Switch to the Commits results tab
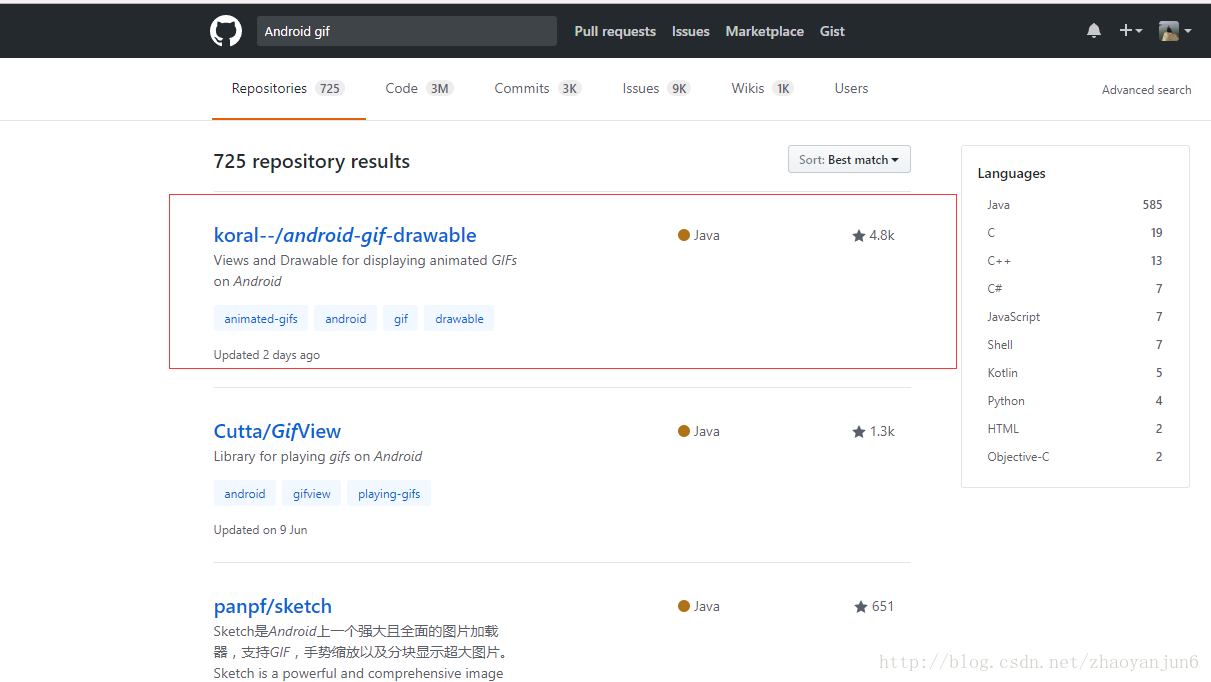This screenshot has width=1211, height=682. click(538, 89)
